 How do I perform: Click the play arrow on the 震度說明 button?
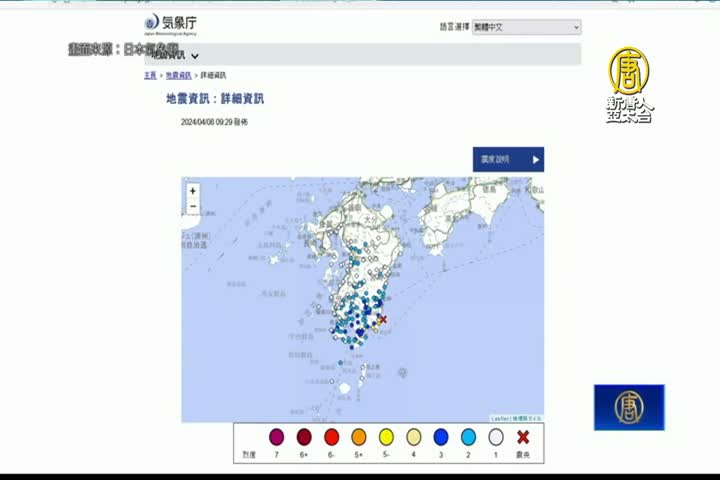pos(535,159)
